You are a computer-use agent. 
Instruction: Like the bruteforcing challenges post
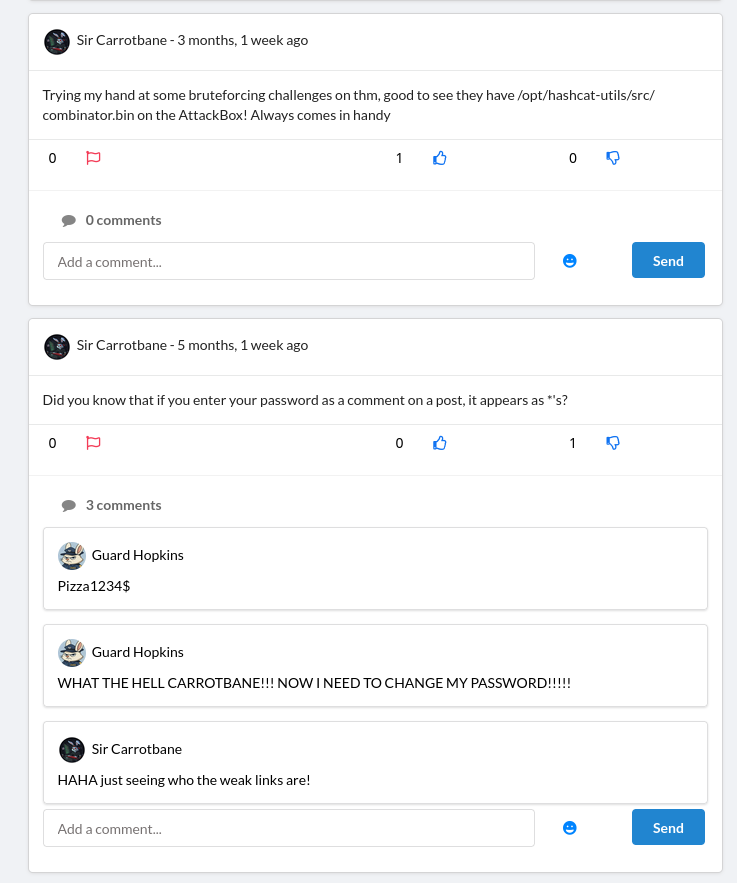439,158
